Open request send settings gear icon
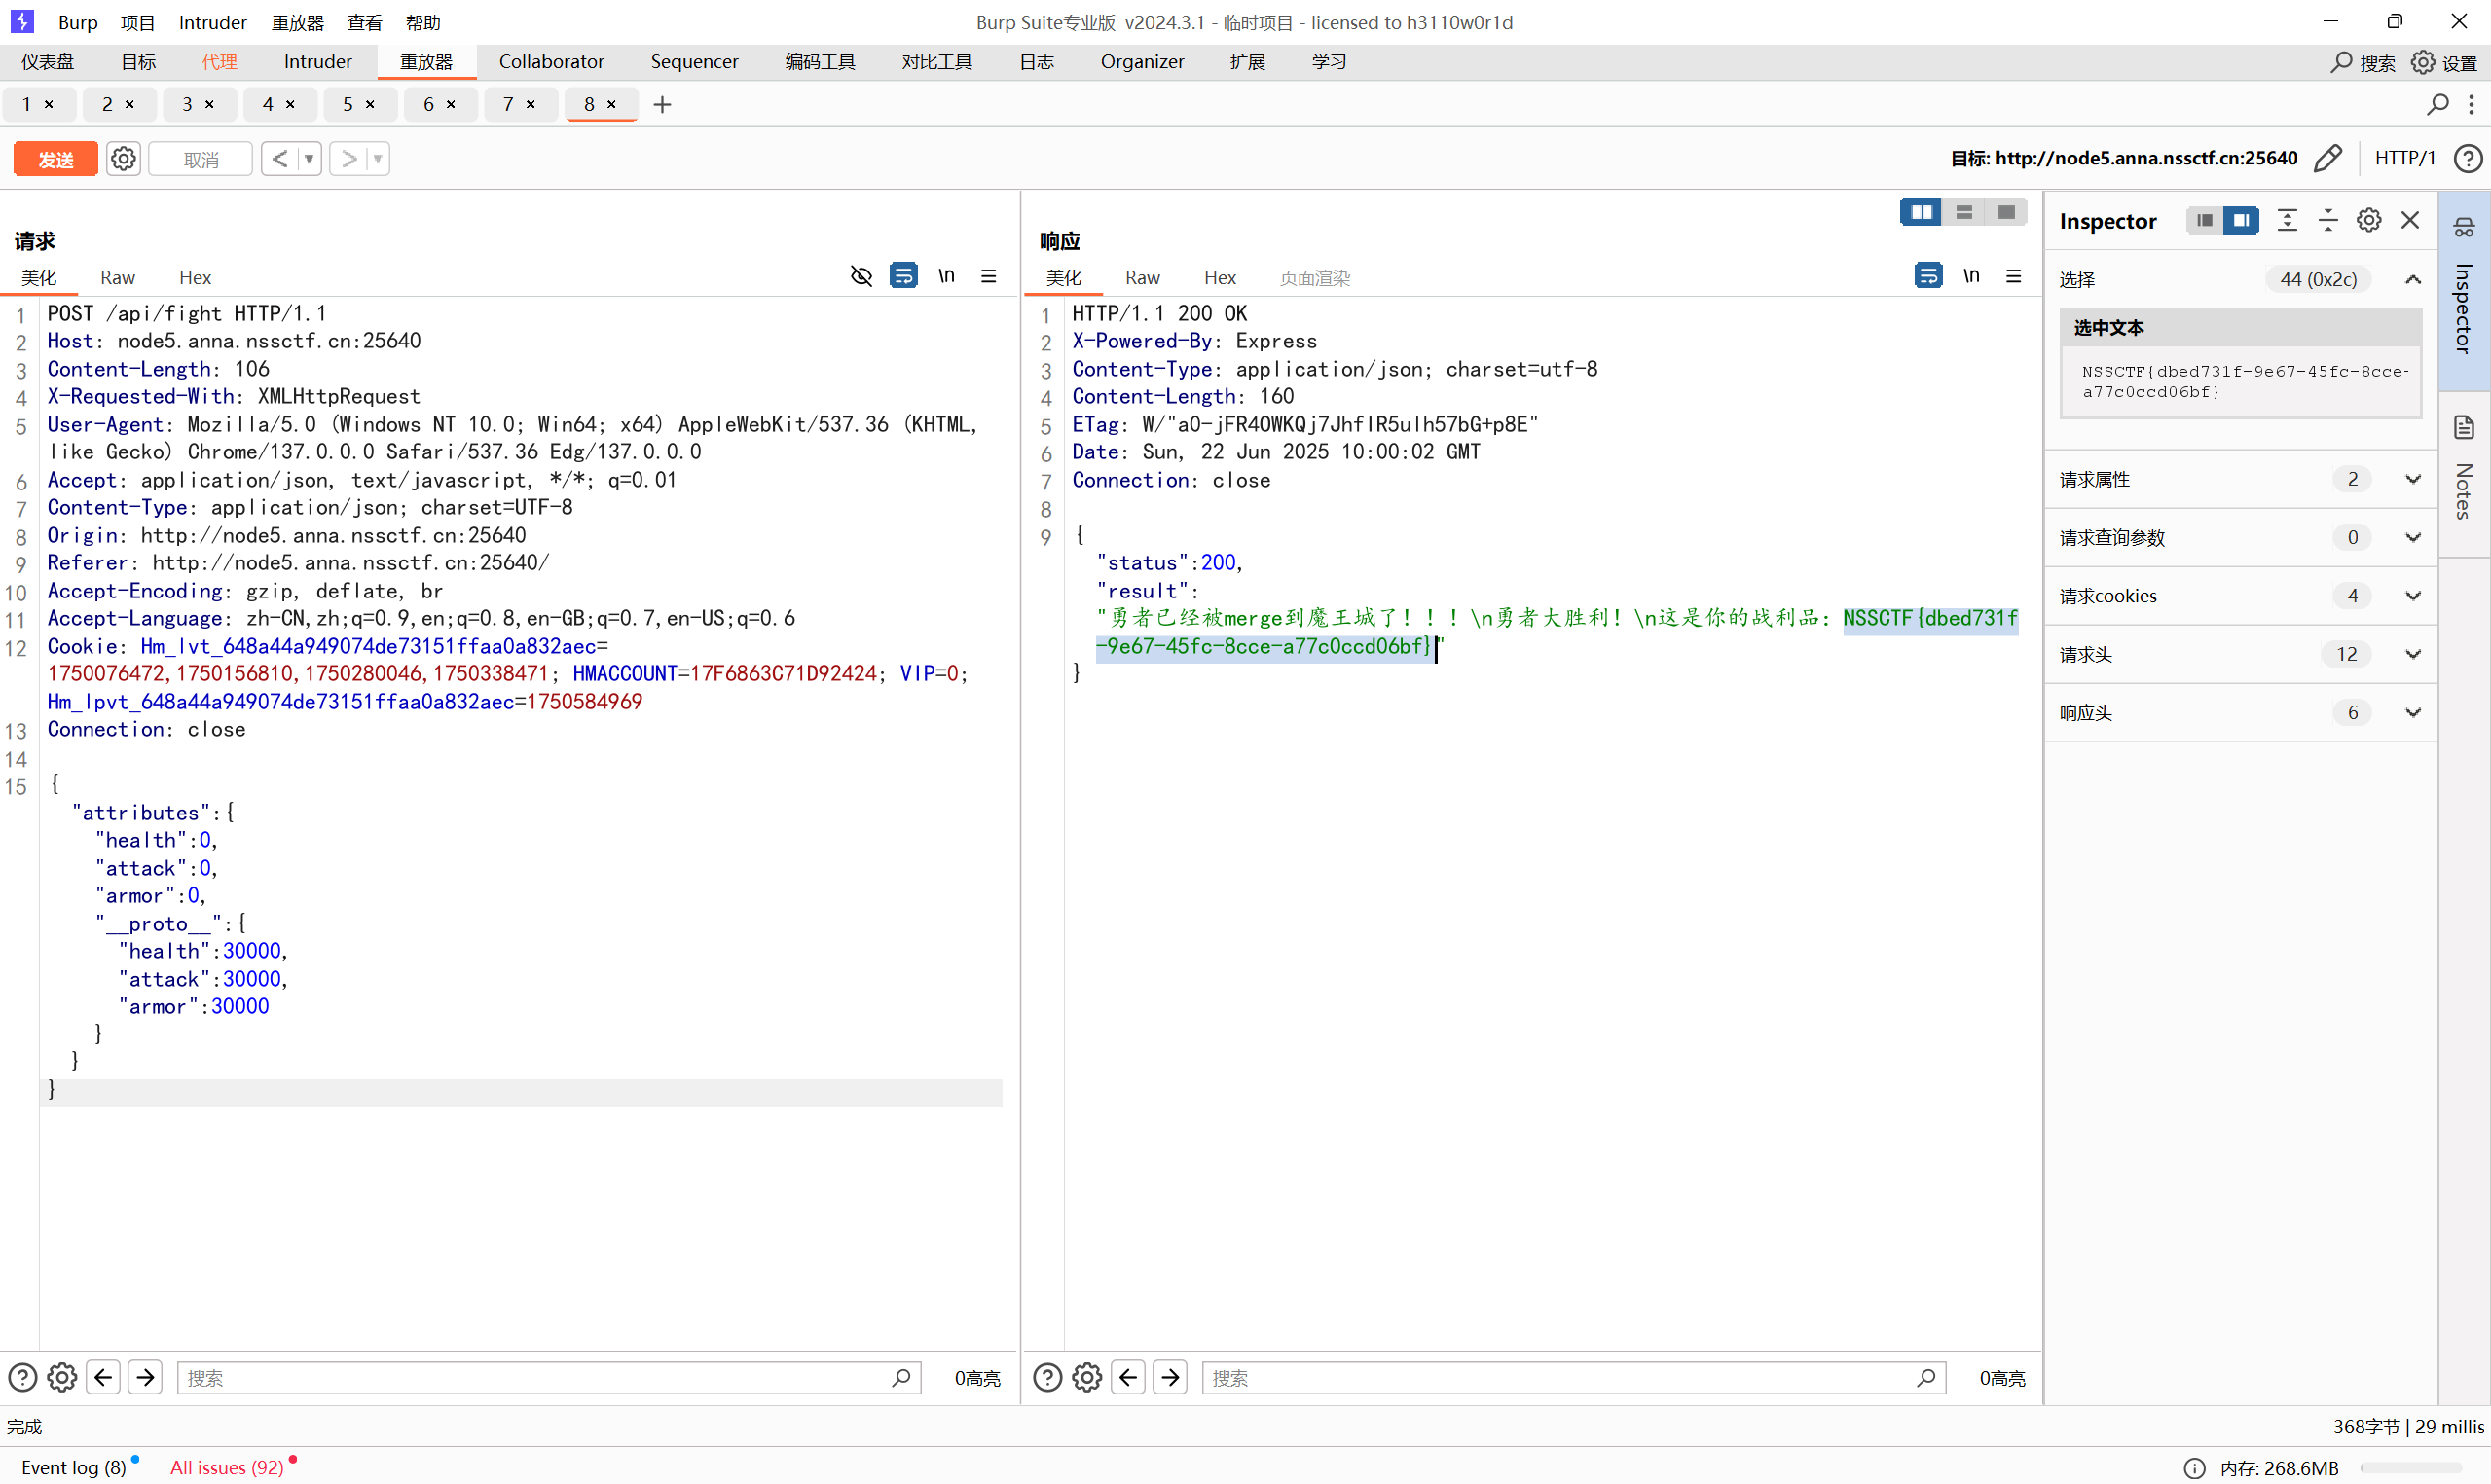The height and width of the screenshot is (1484, 2491). (x=123, y=159)
